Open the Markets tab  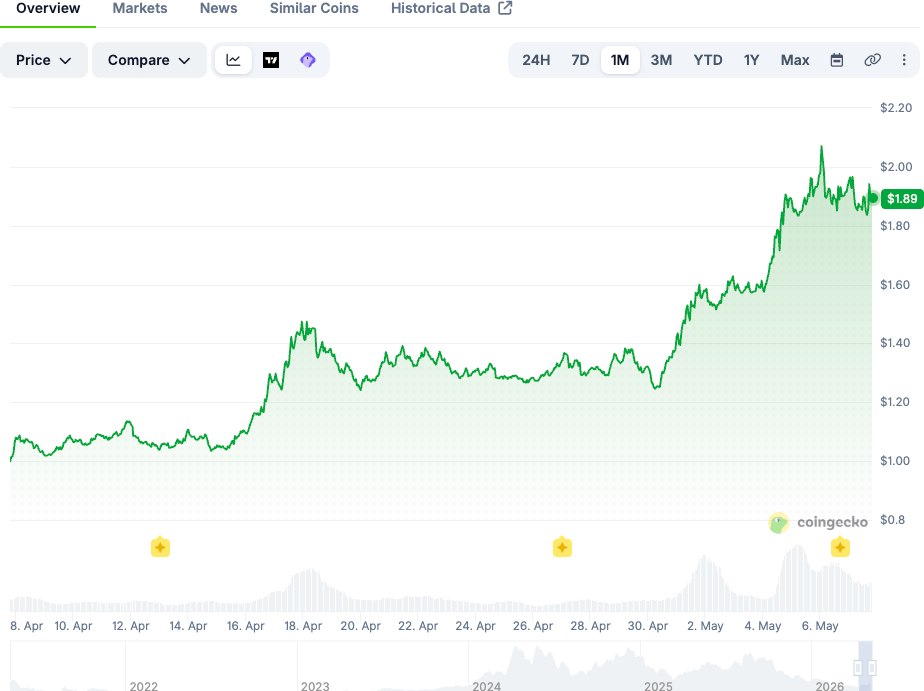140,9
